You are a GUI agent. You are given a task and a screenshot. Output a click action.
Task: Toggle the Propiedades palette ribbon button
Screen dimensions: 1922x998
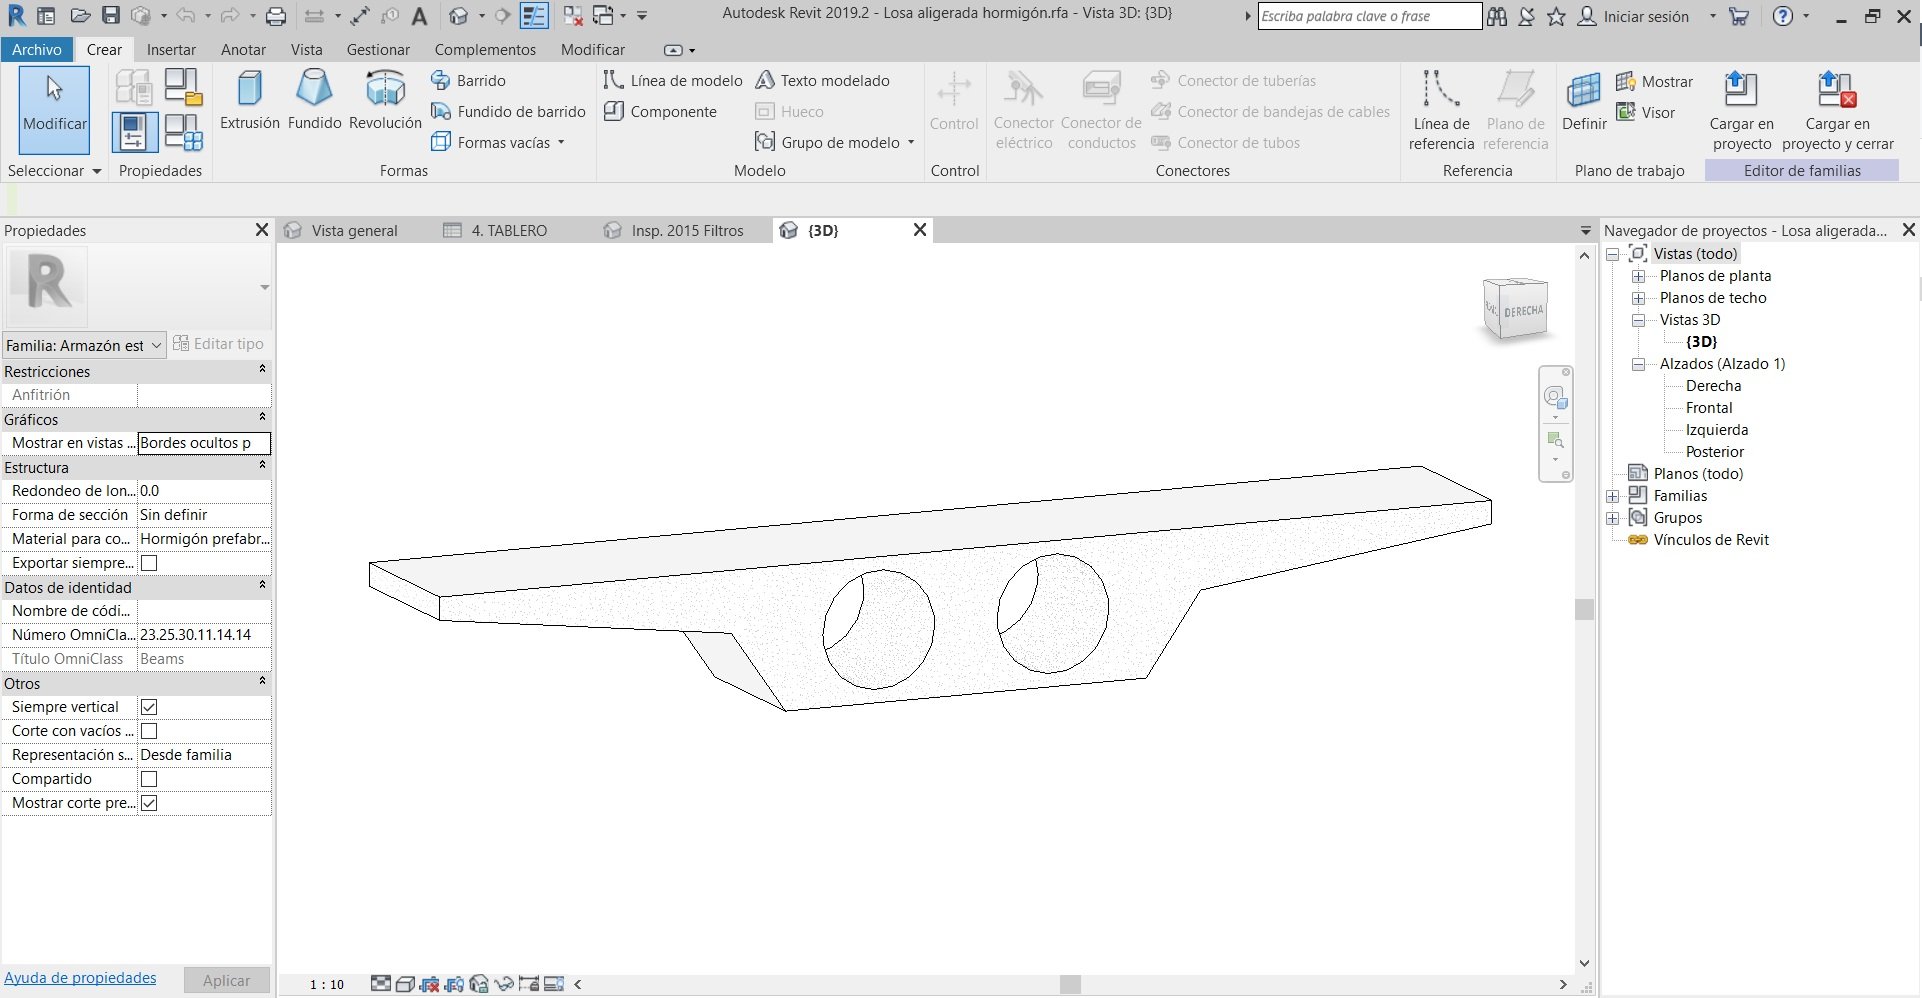point(134,132)
